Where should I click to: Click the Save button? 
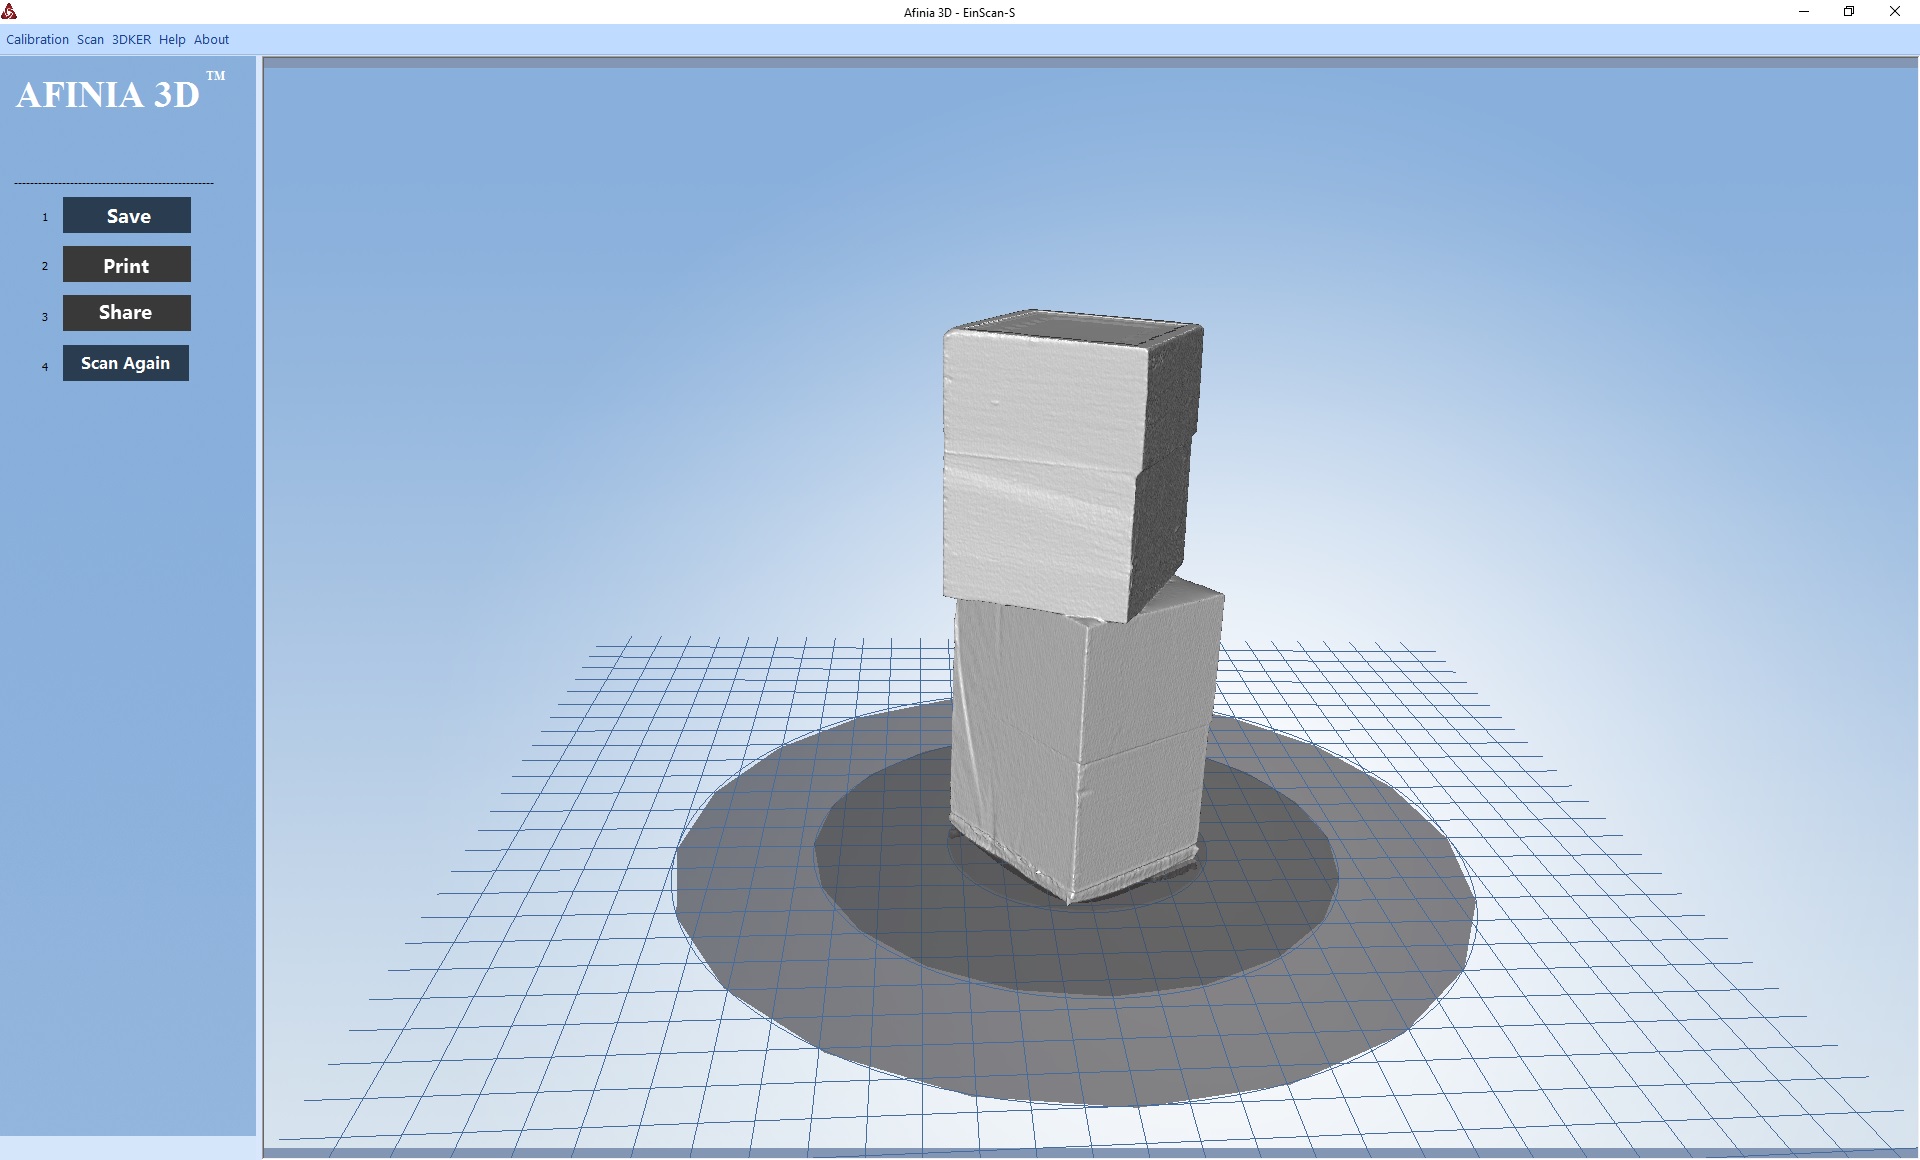pyautogui.click(x=127, y=216)
